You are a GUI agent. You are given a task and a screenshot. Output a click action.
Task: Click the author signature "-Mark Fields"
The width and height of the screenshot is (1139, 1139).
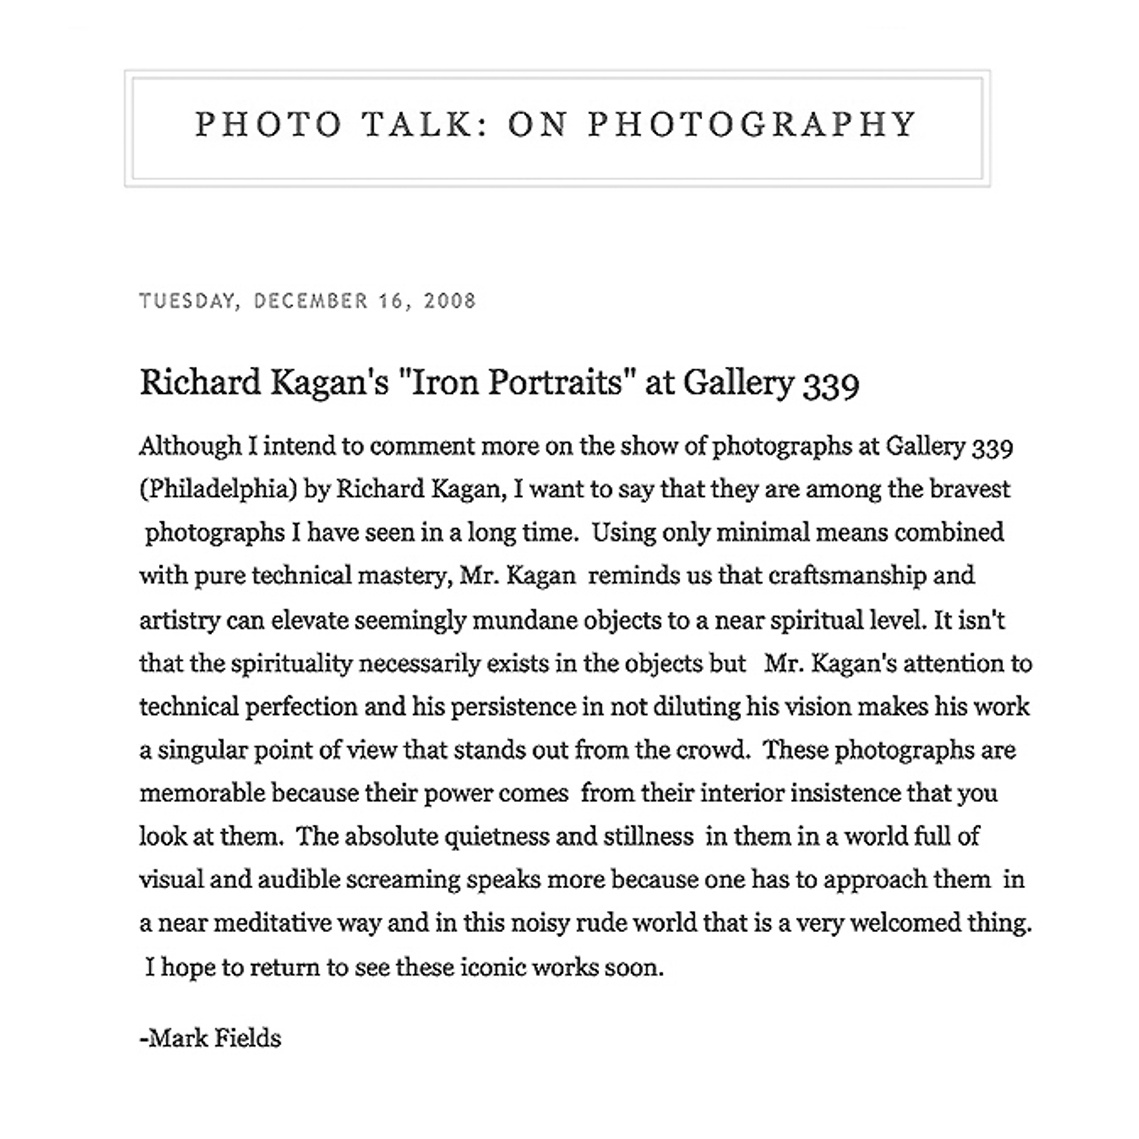click(210, 1038)
